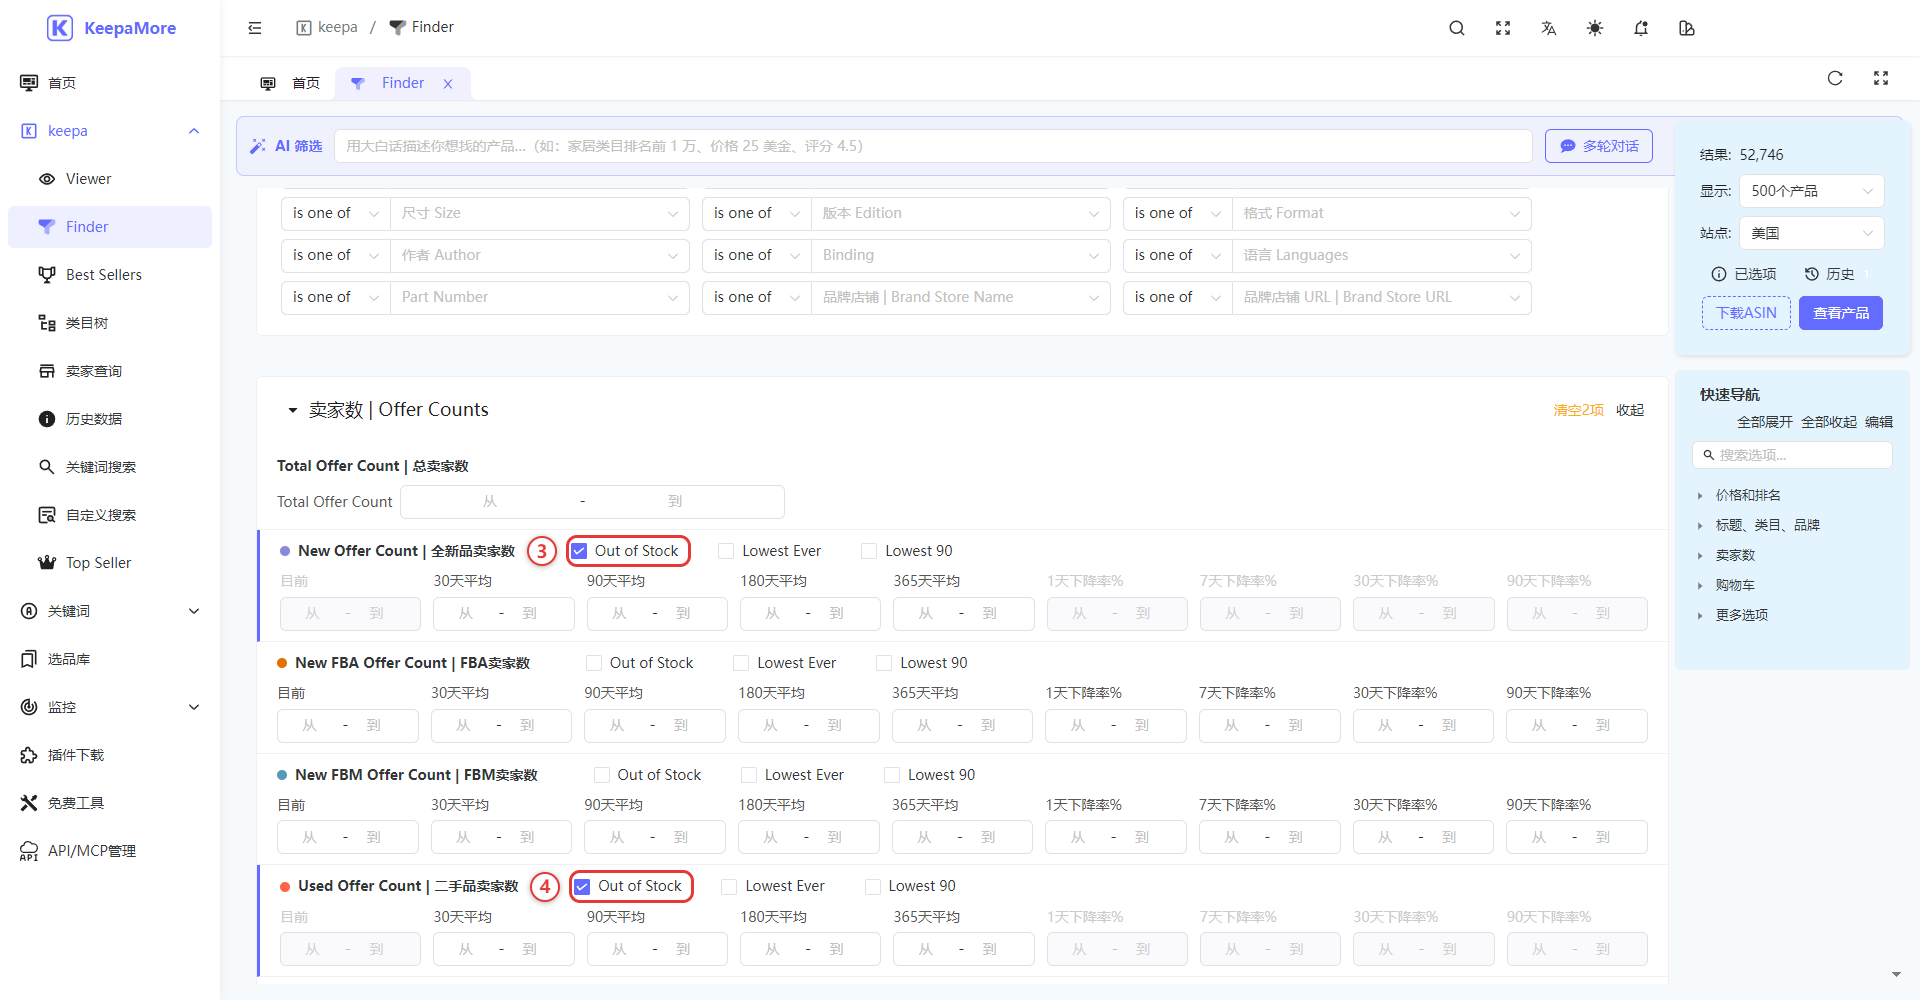This screenshot has height=1000, width=1920.
Task: Check Lowest Ever for Used Offer Count
Action: pyautogui.click(x=729, y=886)
